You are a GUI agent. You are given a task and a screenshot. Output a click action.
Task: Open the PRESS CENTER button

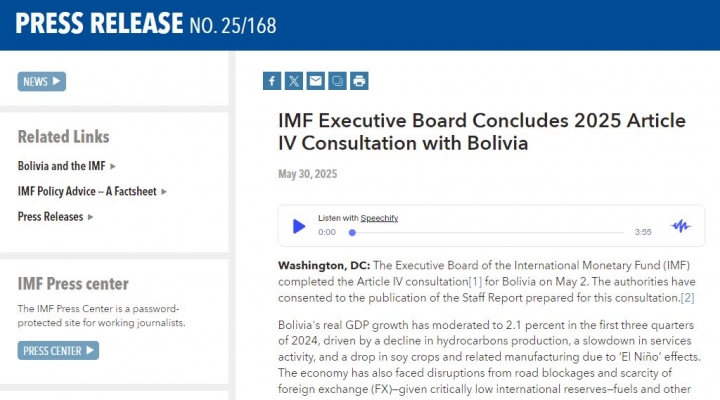(58, 351)
